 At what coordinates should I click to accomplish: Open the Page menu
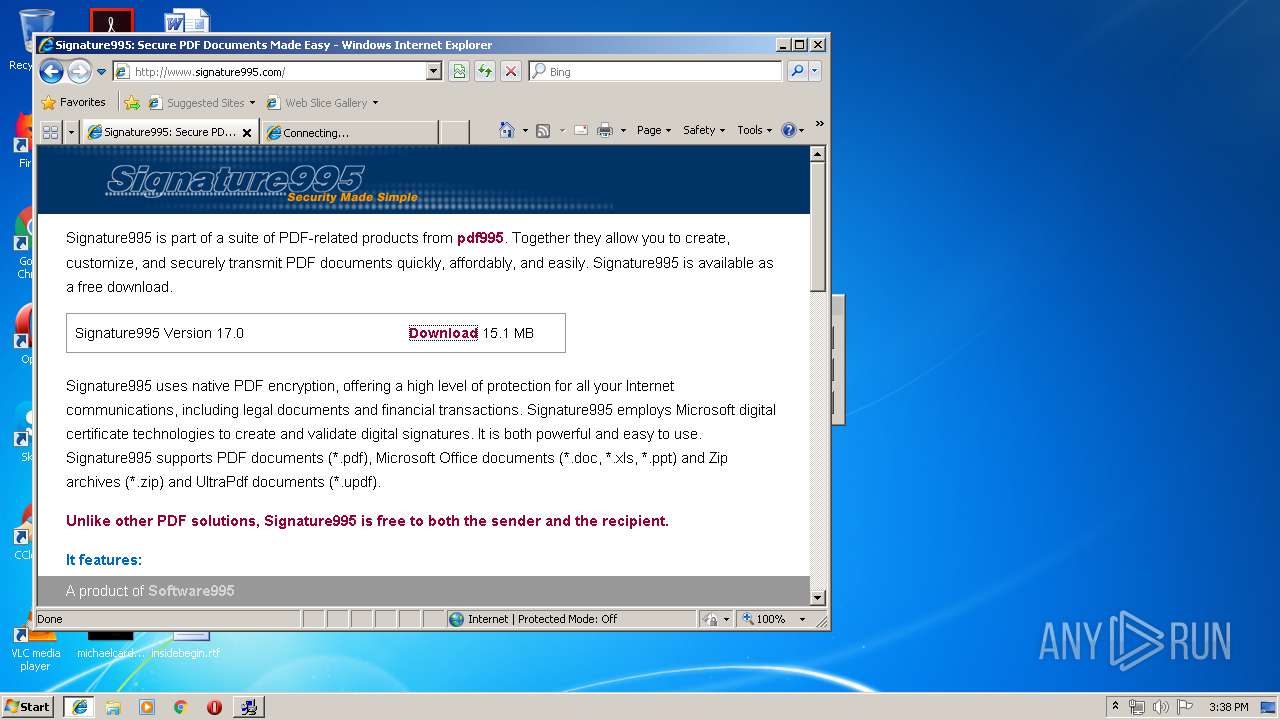pos(654,130)
